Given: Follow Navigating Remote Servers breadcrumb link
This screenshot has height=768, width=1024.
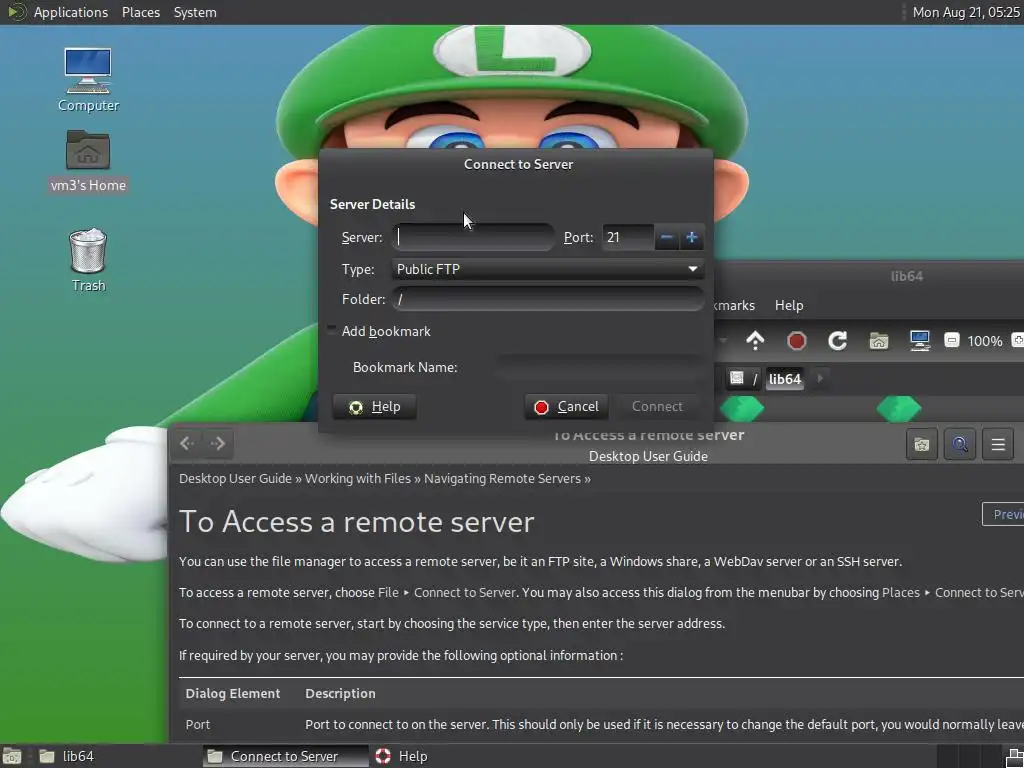Looking at the screenshot, I should pos(502,479).
